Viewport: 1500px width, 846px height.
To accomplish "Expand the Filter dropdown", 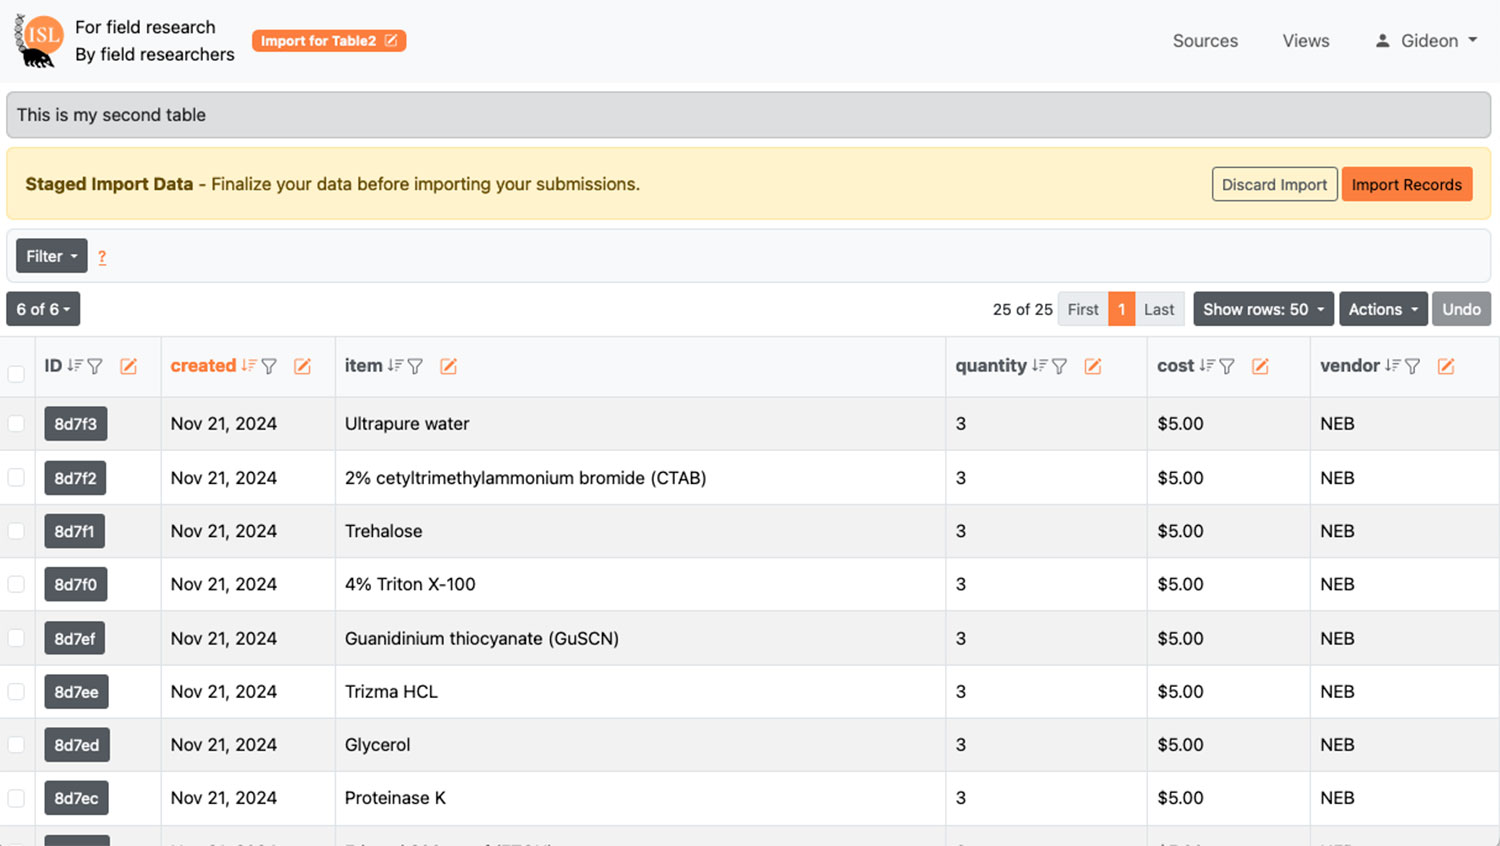I will click(x=51, y=256).
